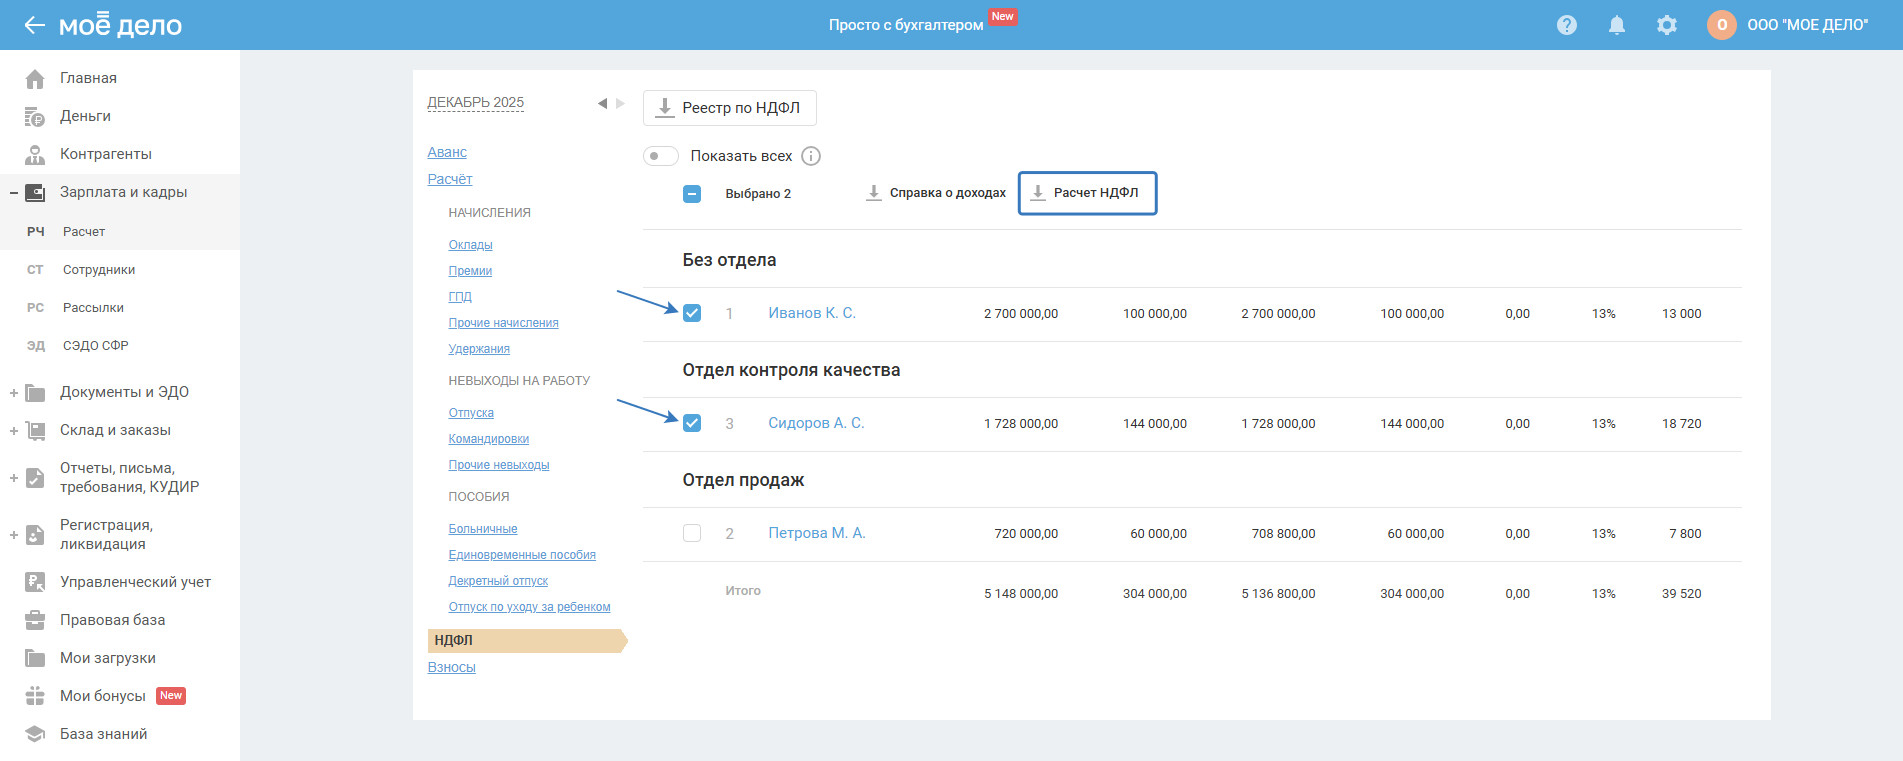This screenshot has height=761, width=1903.
Task: Click the orange company avatar icon
Action: coord(1722,25)
